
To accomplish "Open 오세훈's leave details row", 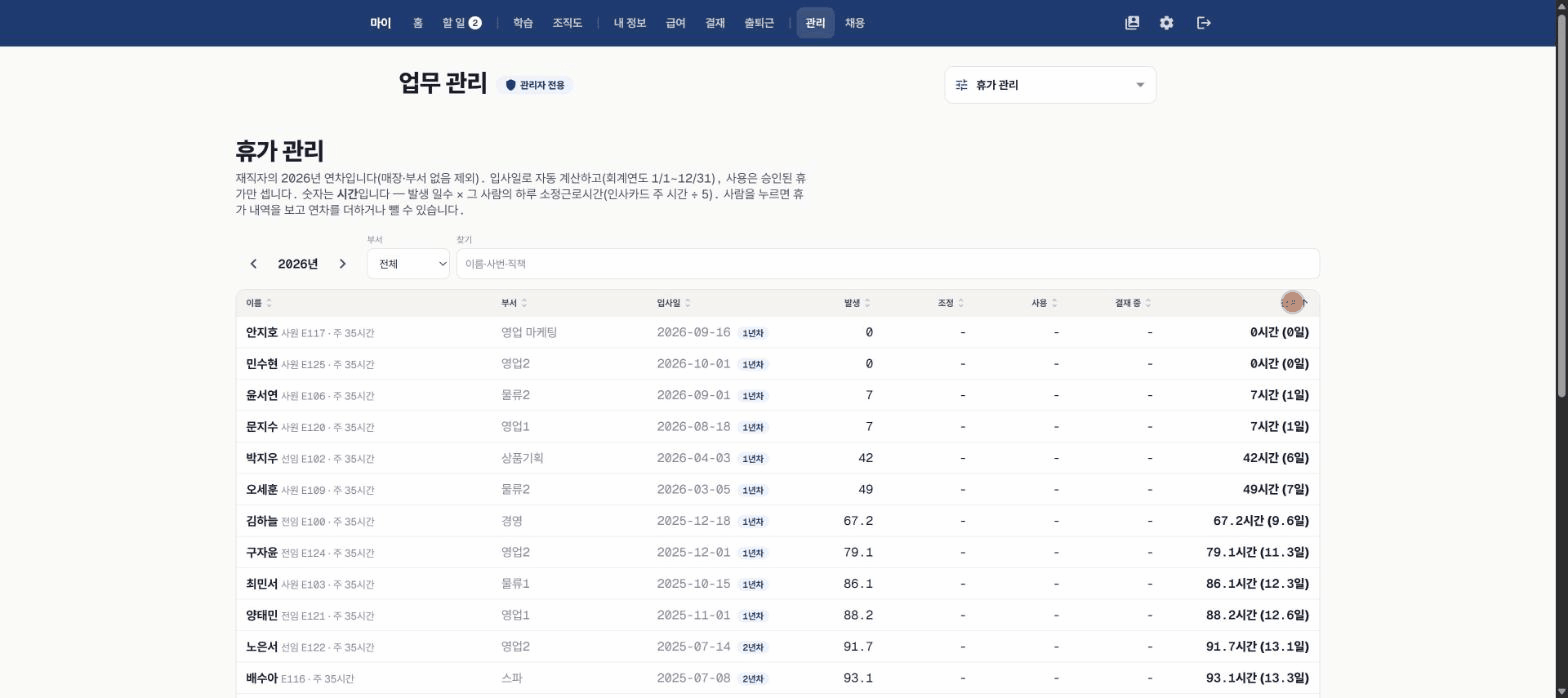I will point(777,490).
